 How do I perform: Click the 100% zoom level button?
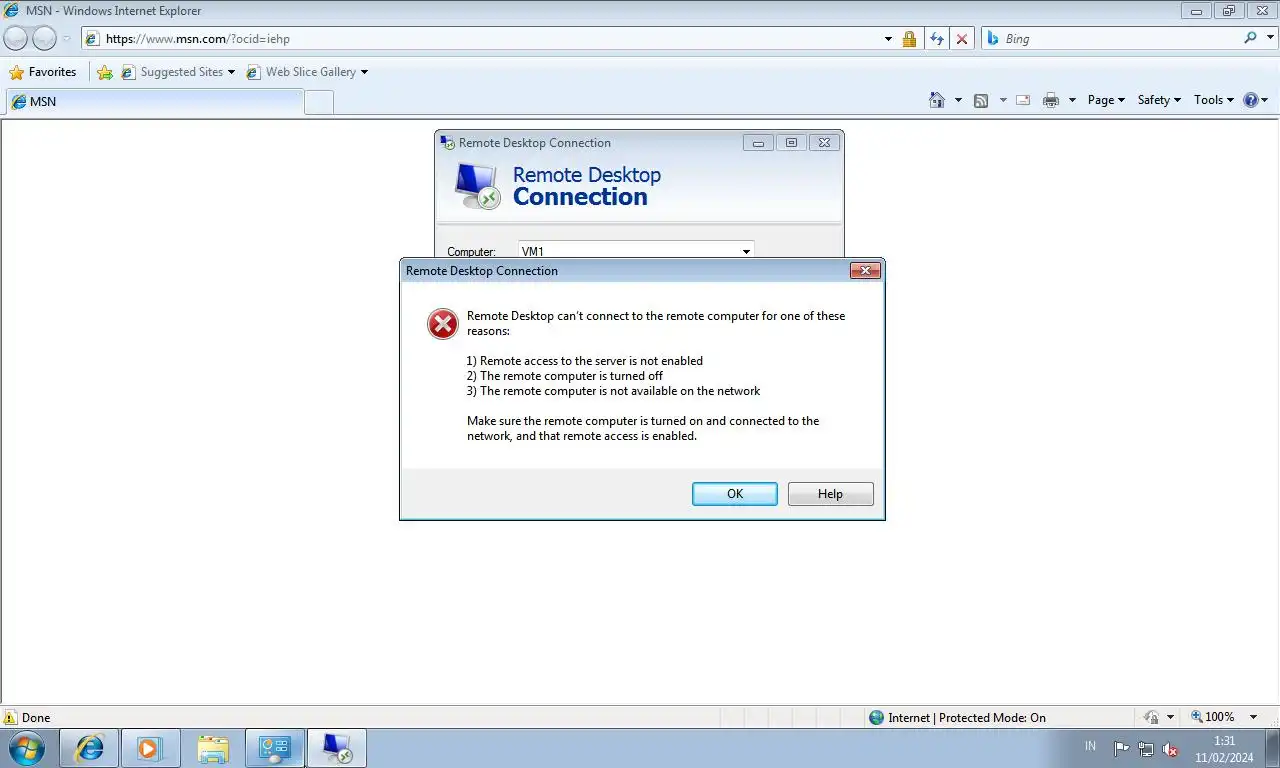coord(1212,717)
